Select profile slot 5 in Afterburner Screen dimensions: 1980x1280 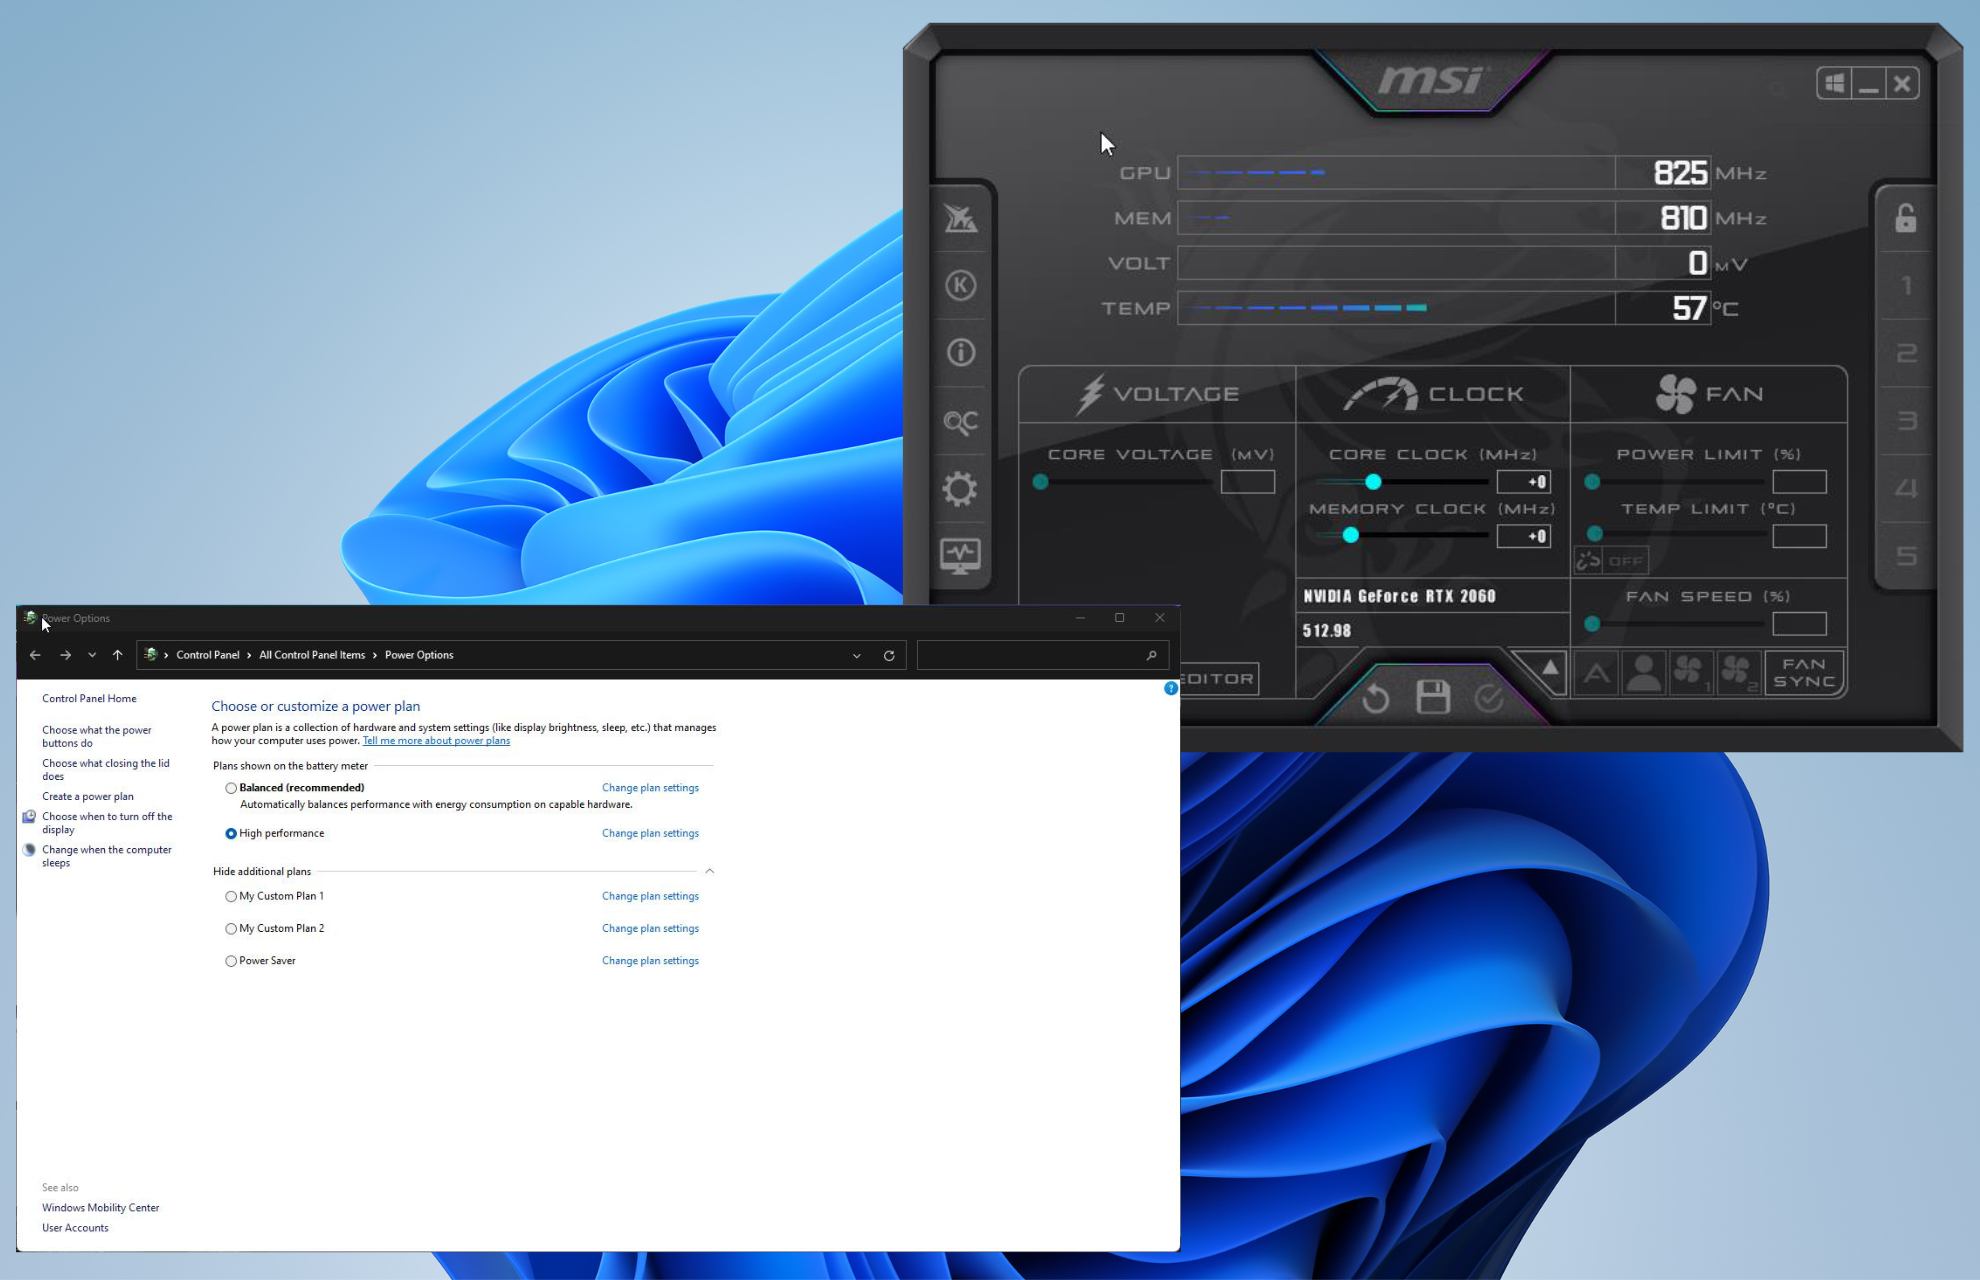pyautogui.click(x=1906, y=556)
